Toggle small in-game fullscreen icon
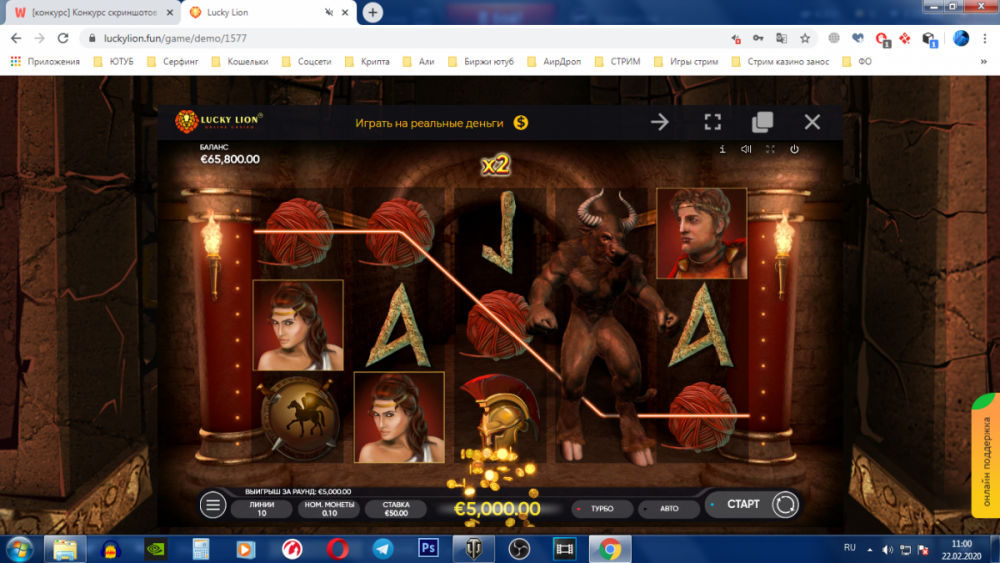 [770, 149]
